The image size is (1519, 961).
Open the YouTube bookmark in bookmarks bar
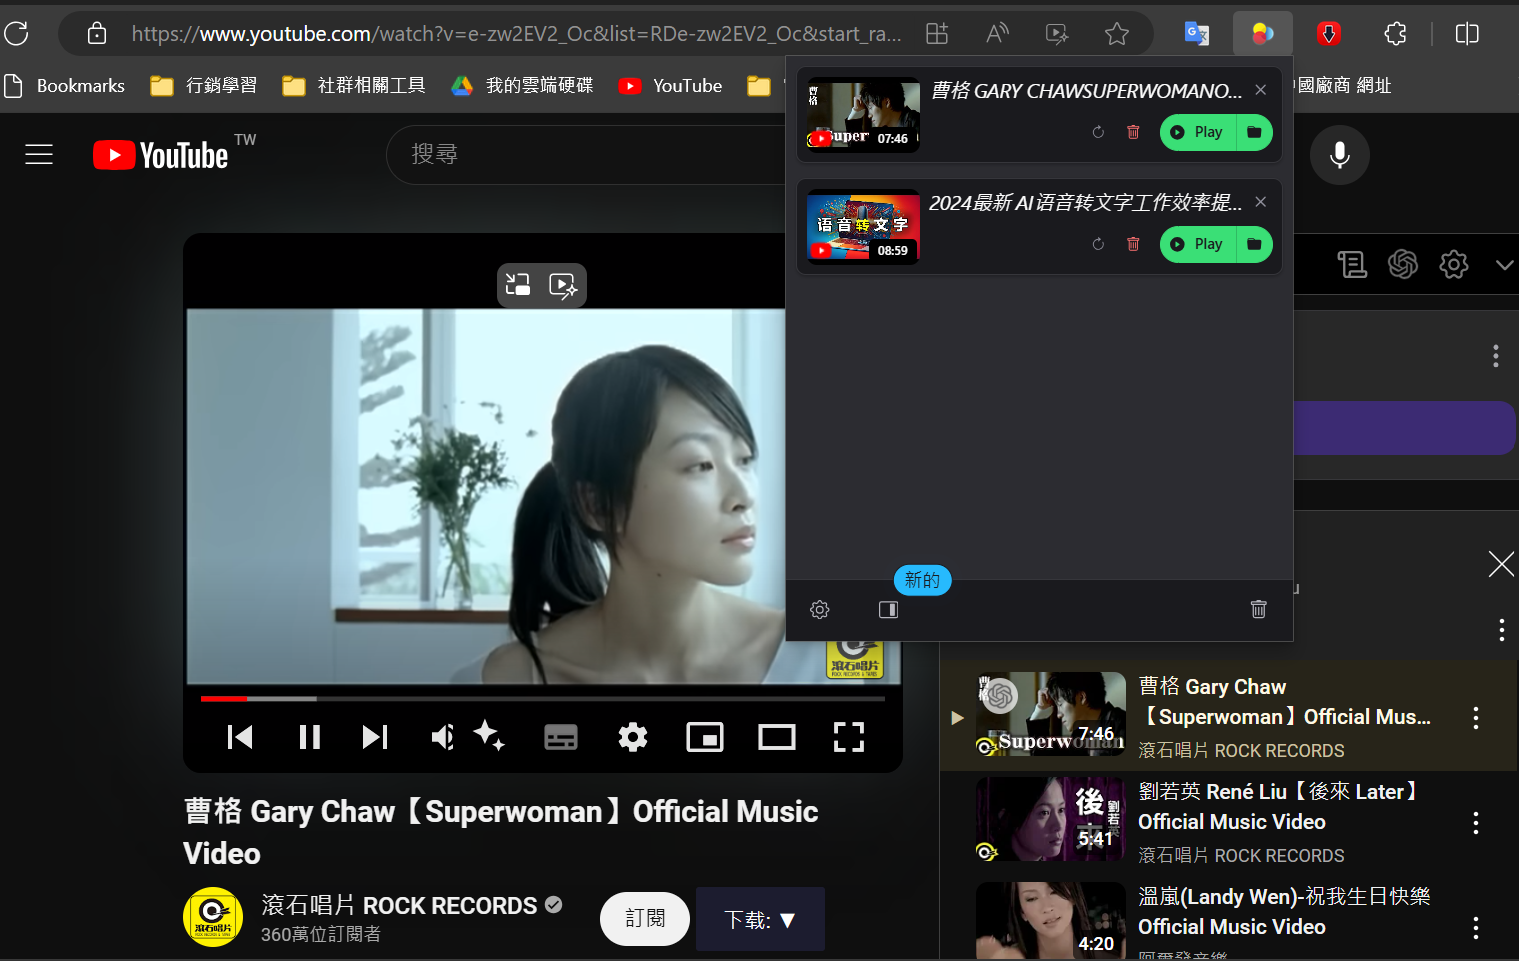click(671, 86)
